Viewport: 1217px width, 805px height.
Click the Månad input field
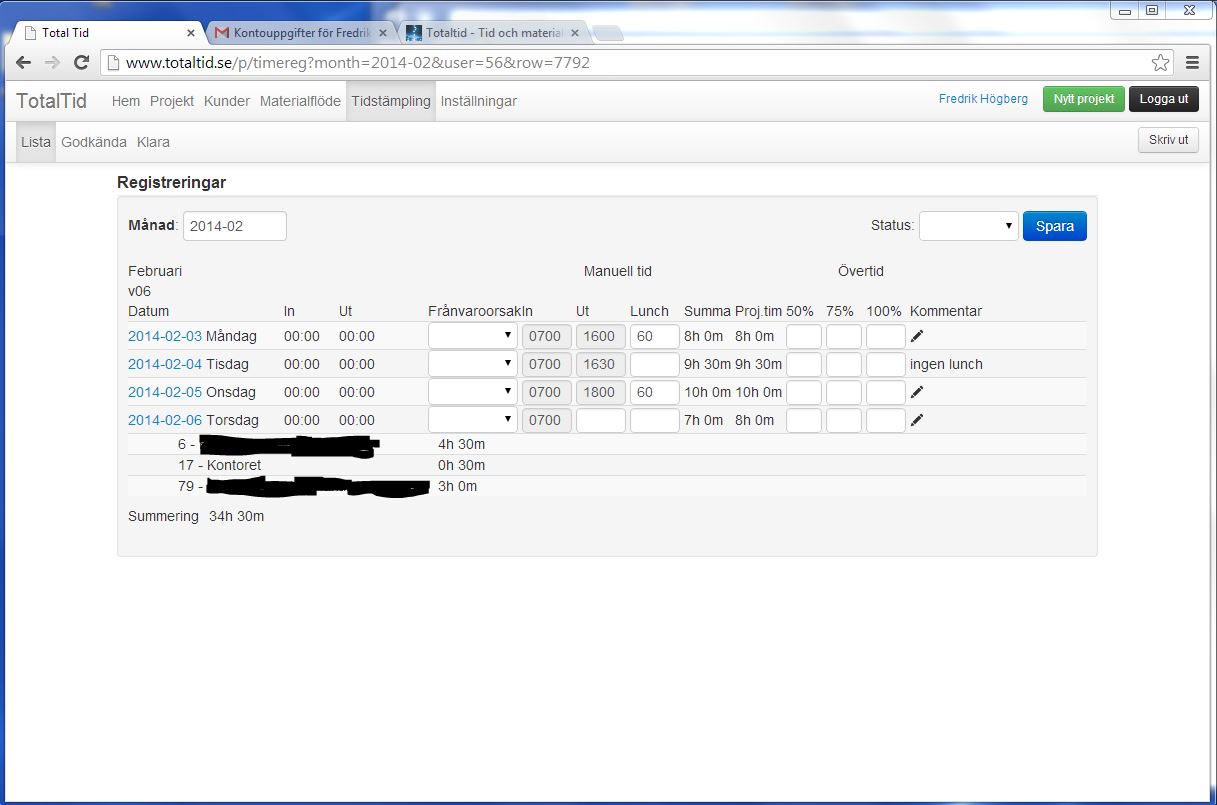[235, 226]
